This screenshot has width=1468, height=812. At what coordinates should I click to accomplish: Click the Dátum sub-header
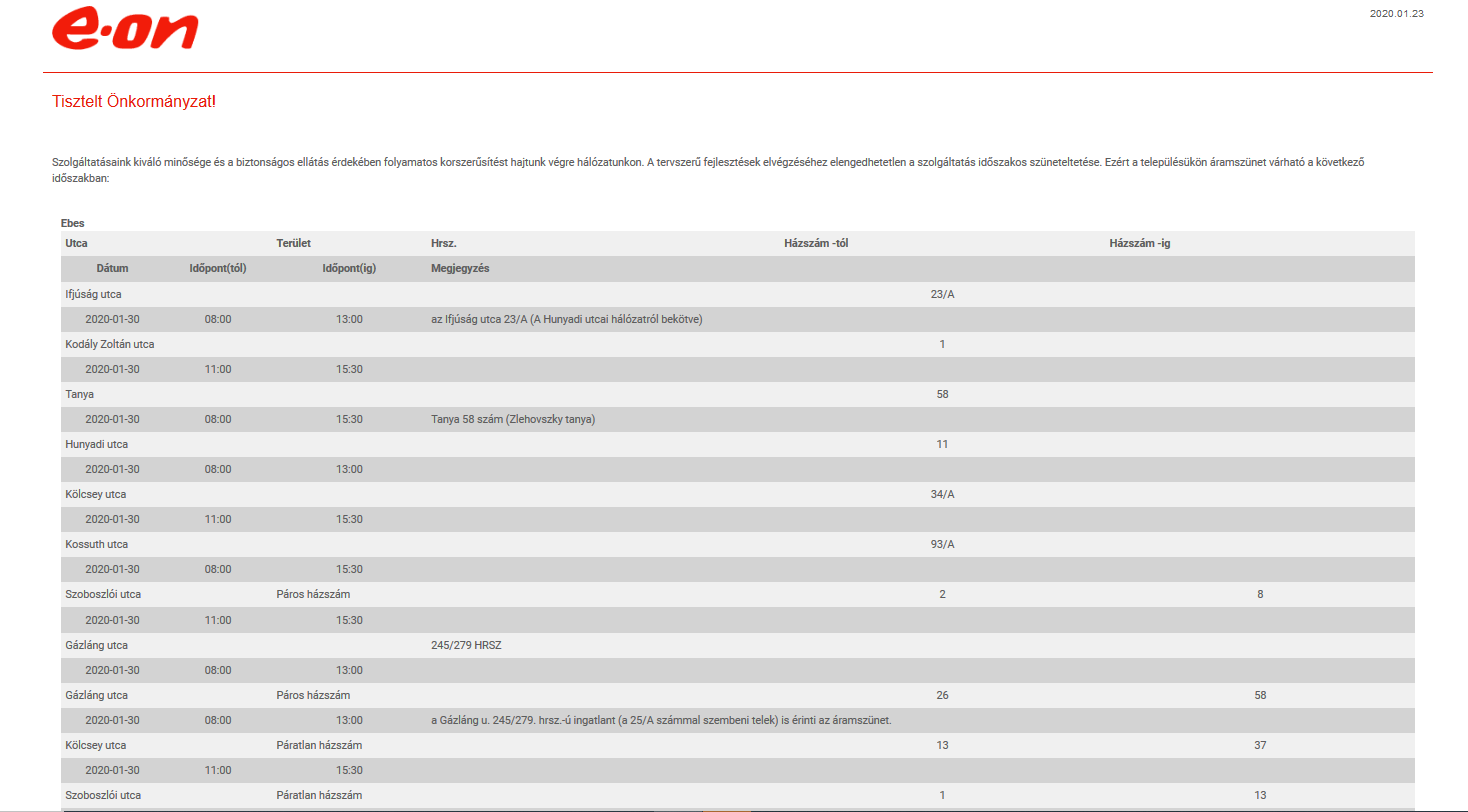pos(113,268)
